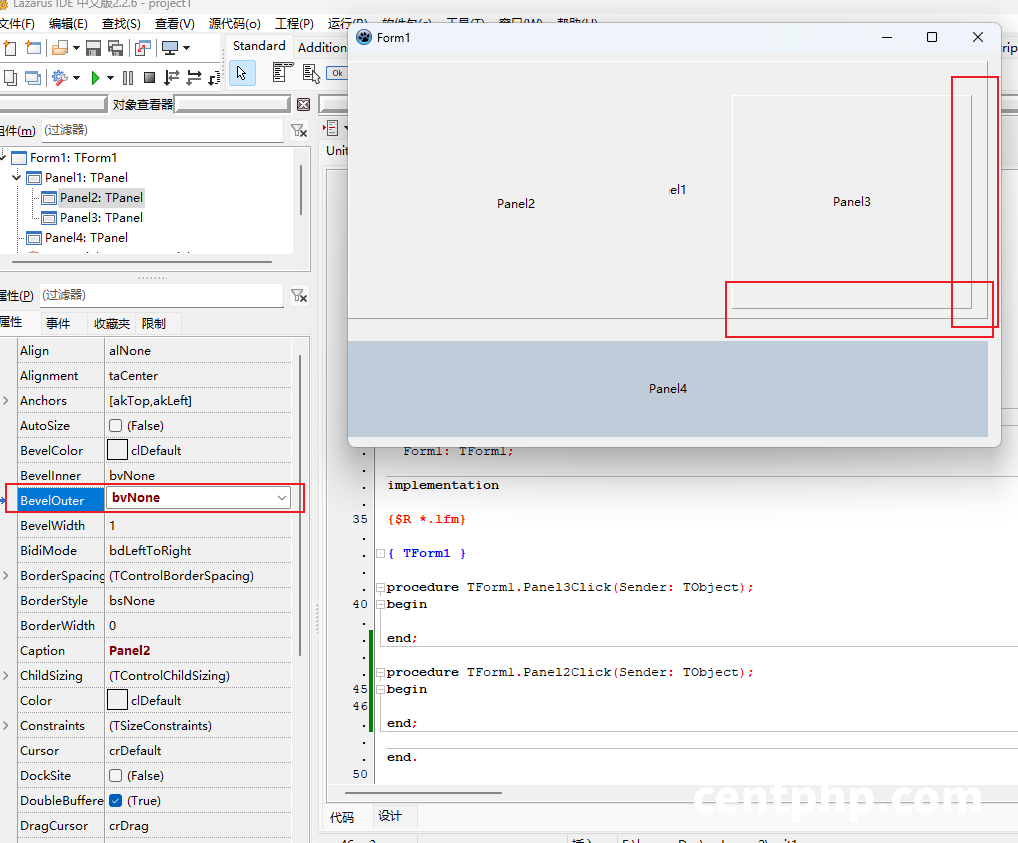Pick the TPopupMenu component icon
The height and width of the screenshot is (843, 1018).
(x=311, y=73)
